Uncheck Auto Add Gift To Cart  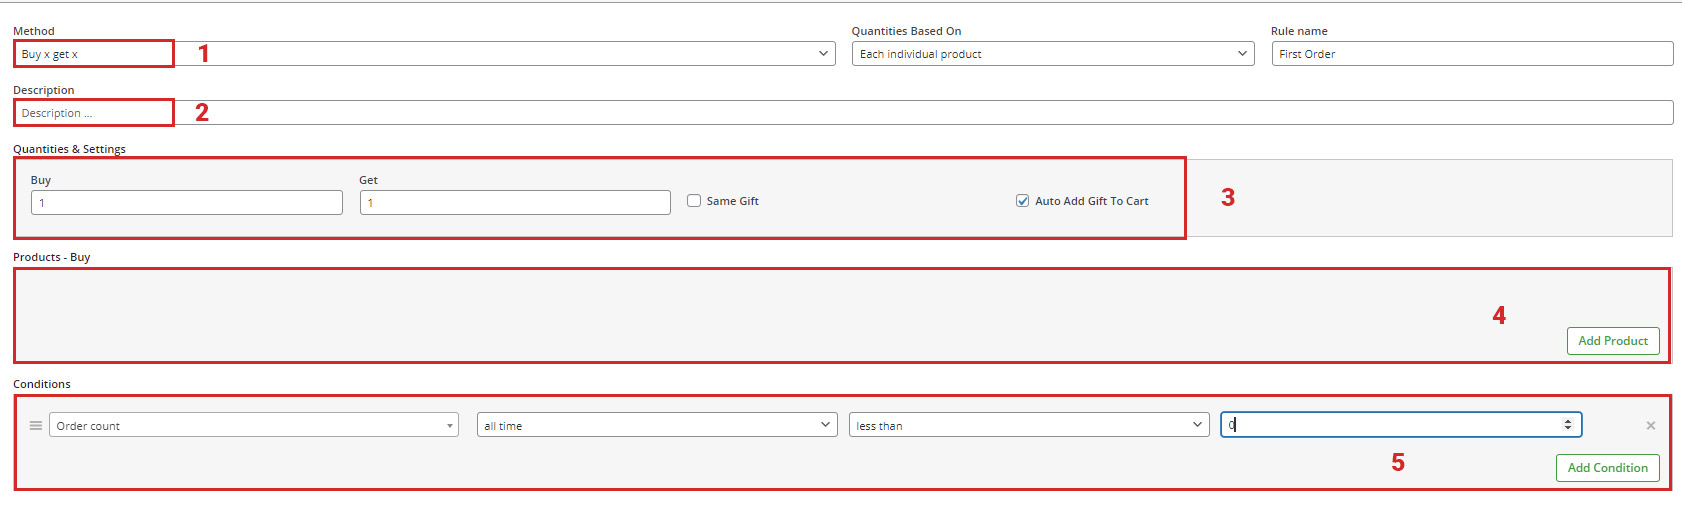pos(1022,201)
